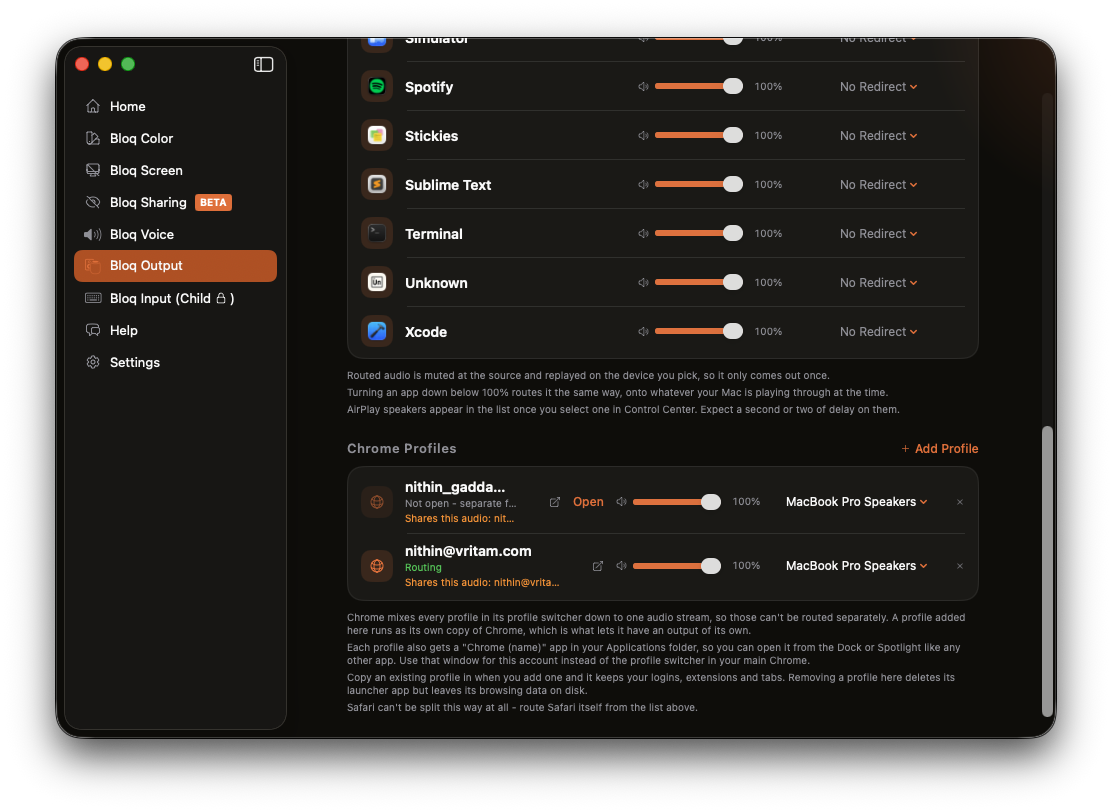Image resolution: width=1112 pixels, height=812 pixels.
Task: Mute Sublime Text via its speaker icon
Action: pyautogui.click(x=643, y=184)
